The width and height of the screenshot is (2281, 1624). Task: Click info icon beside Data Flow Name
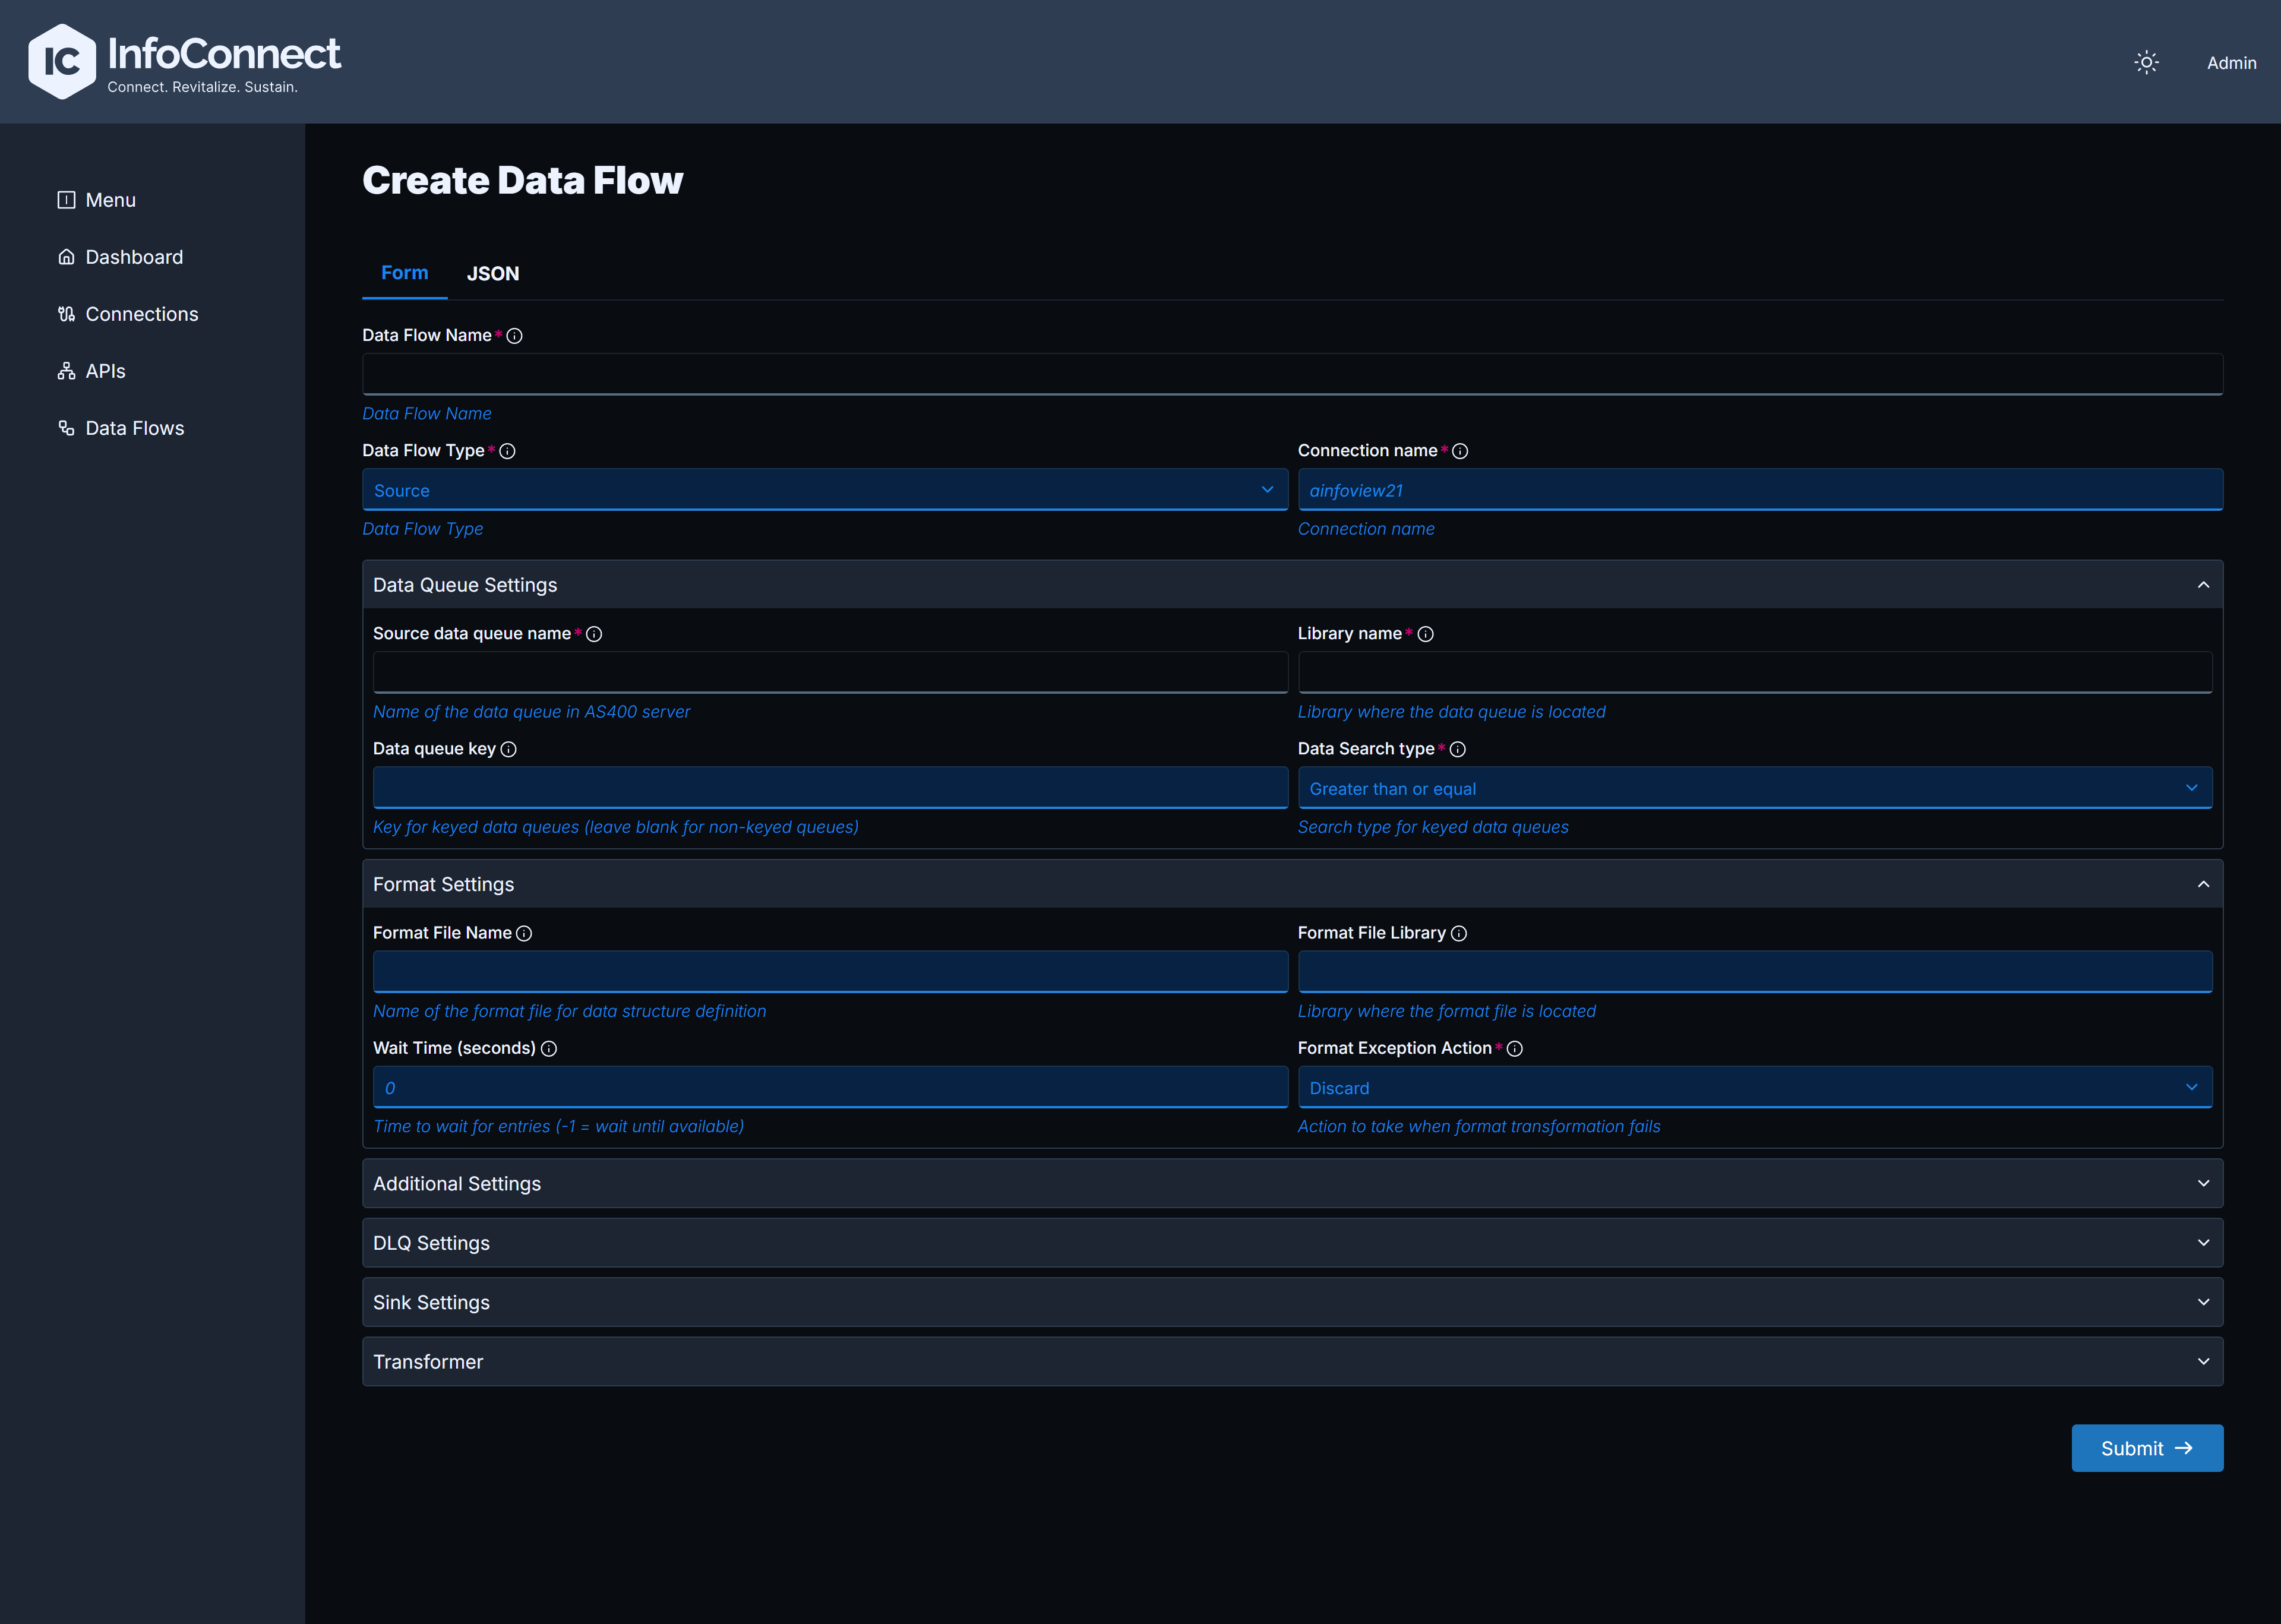(514, 336)
